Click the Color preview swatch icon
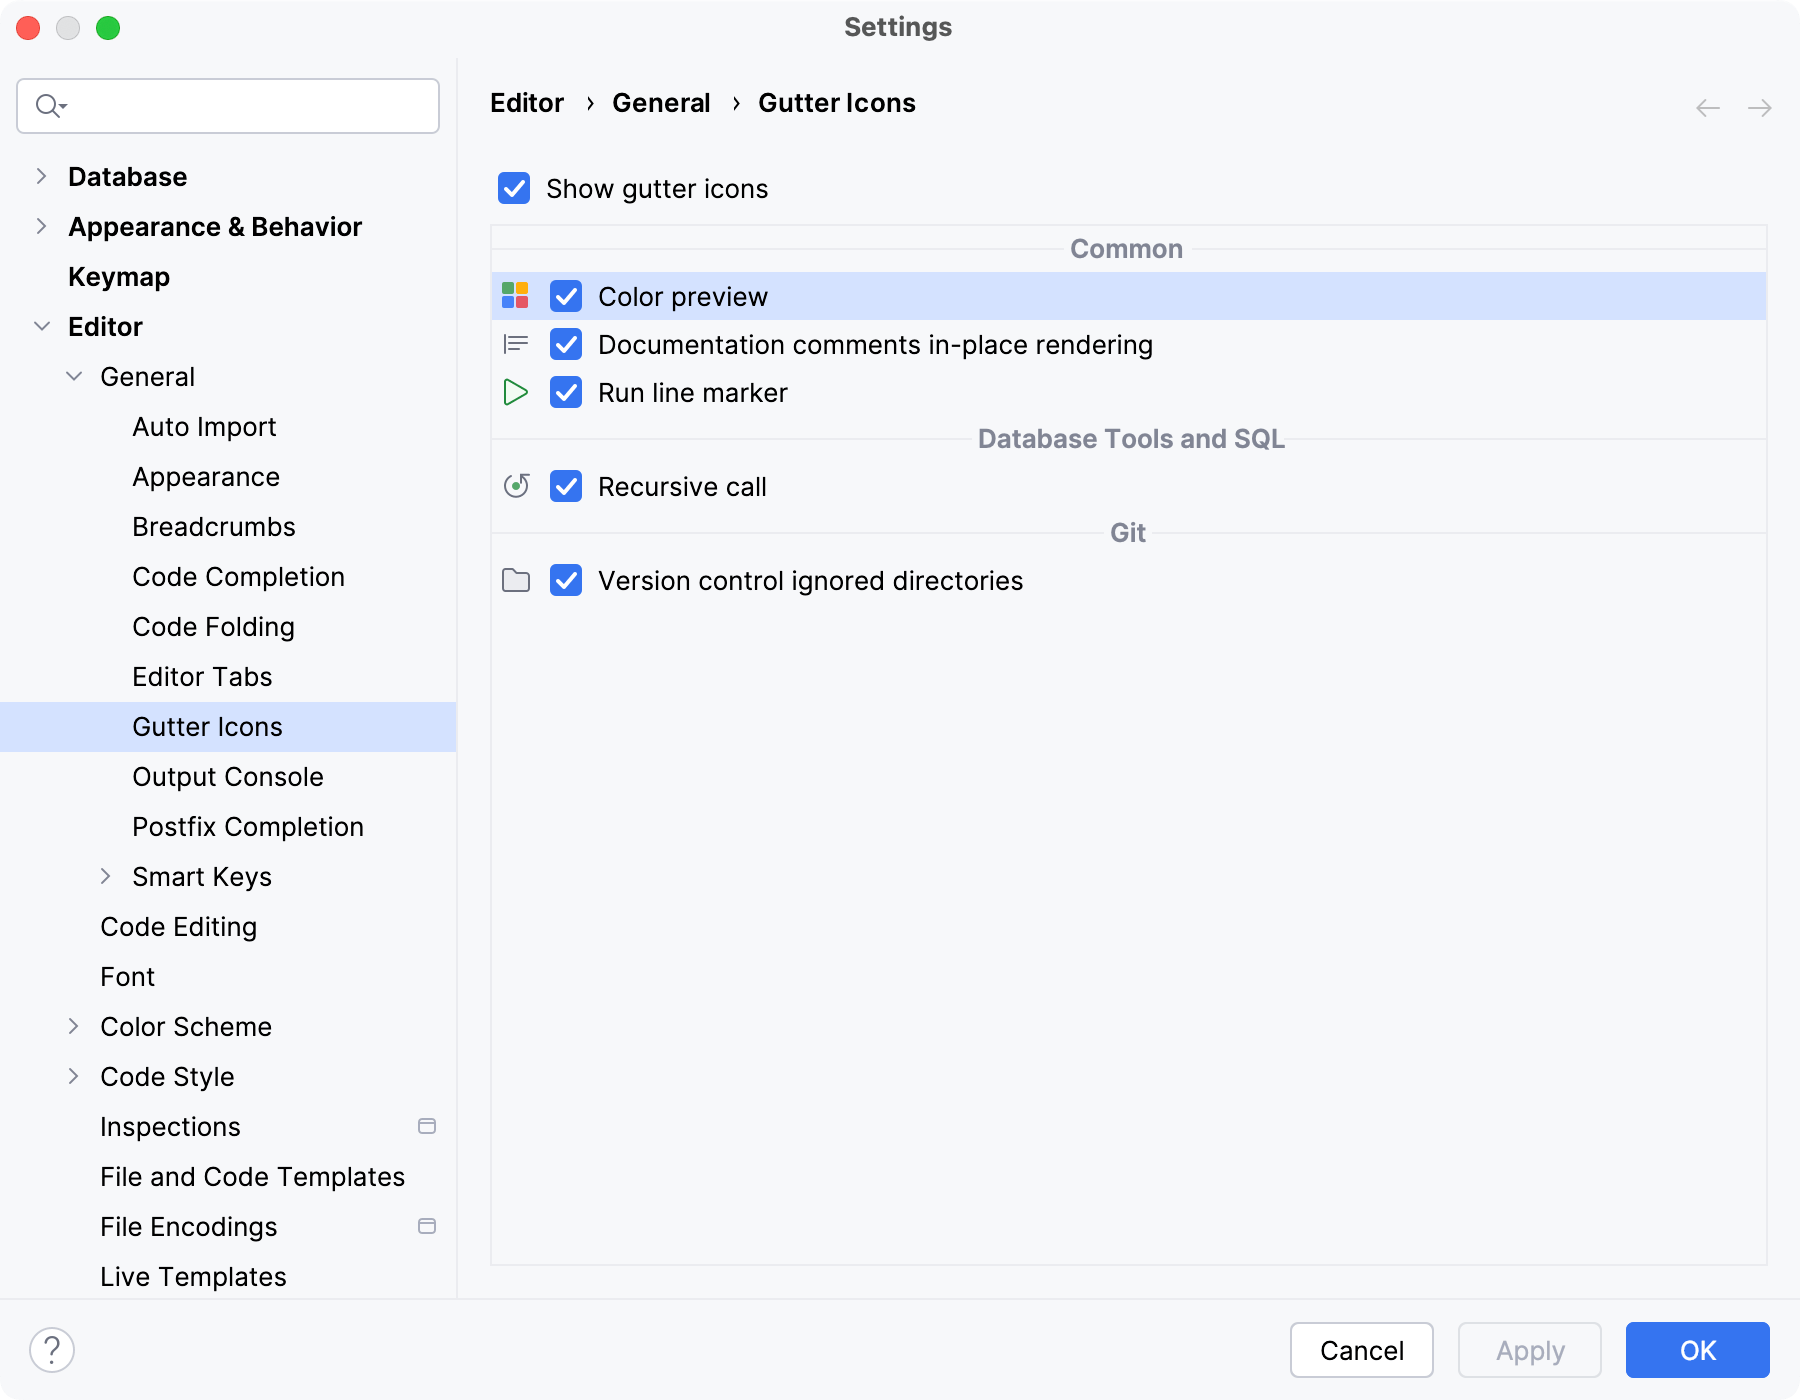This screenshot has width=1800, height=1400. (516, 296)
